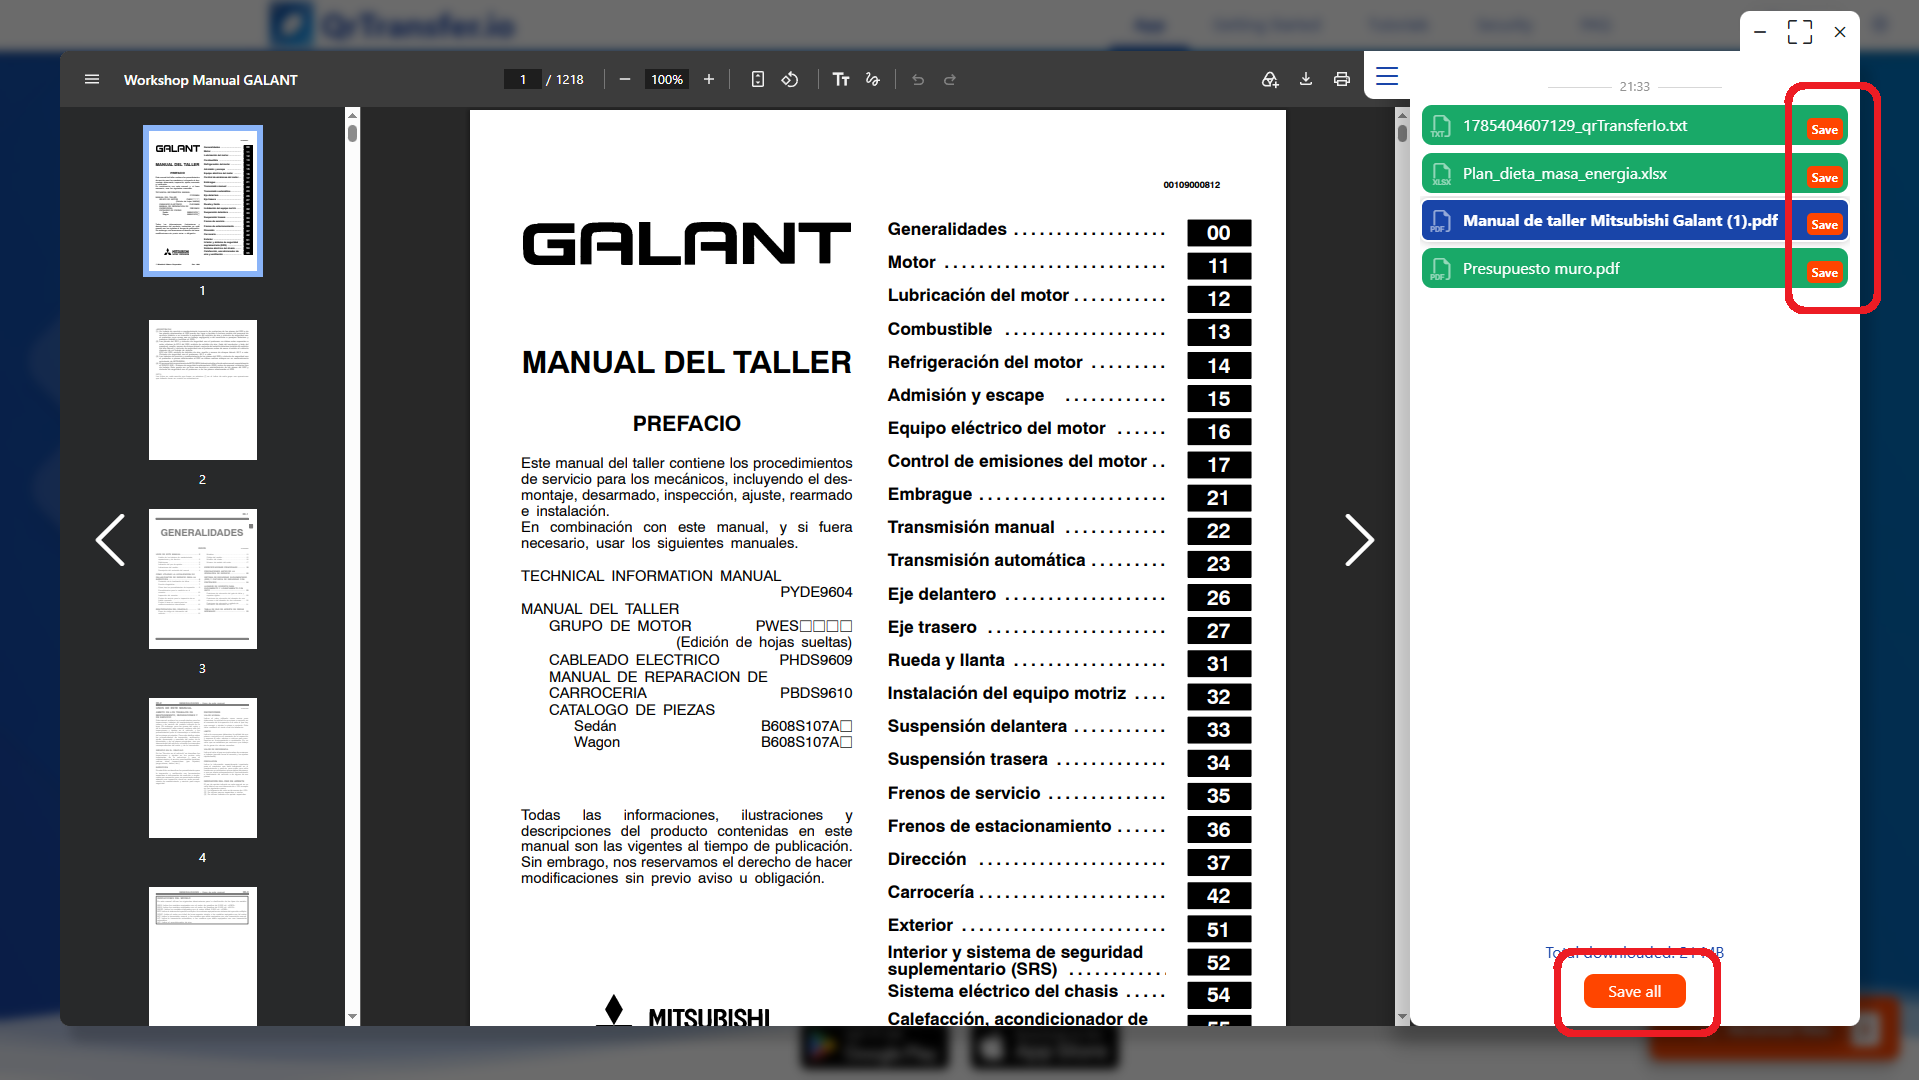Save the Mitsubishi Galant manual PDF
The image size is (1919, 1080).
coord(1824,225)
